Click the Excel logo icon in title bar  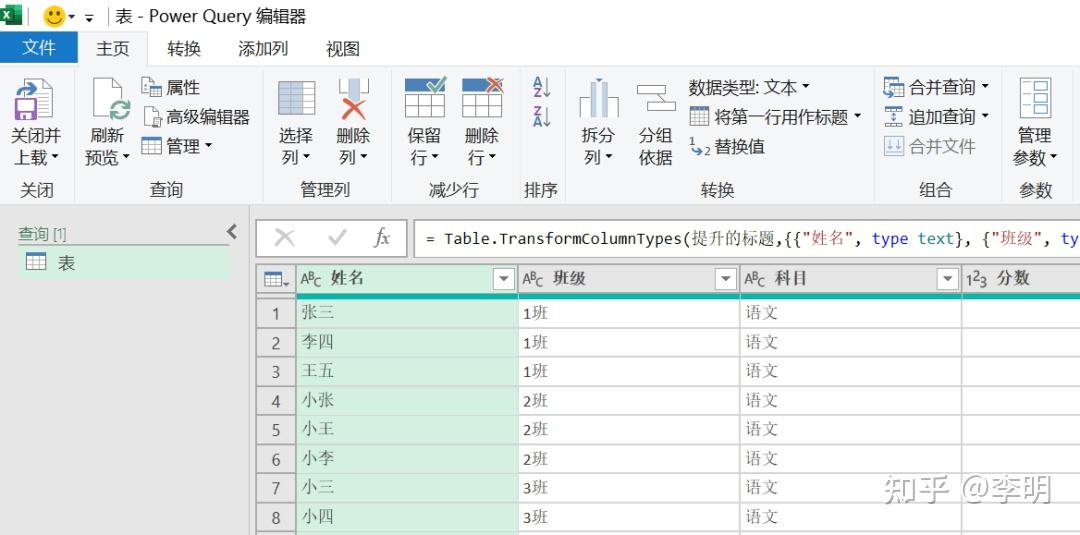(x=11, y=14)
